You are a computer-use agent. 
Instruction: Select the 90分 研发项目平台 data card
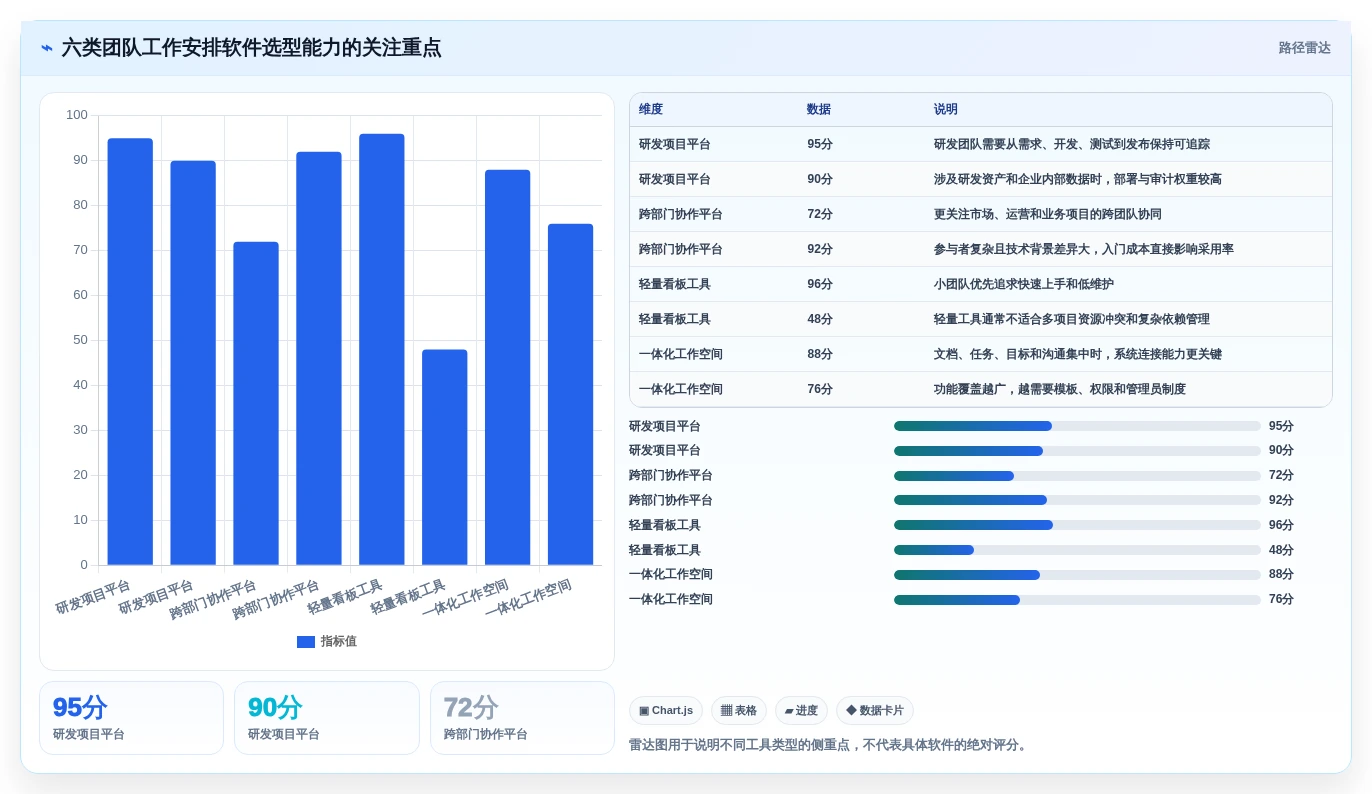coord(327,718)
